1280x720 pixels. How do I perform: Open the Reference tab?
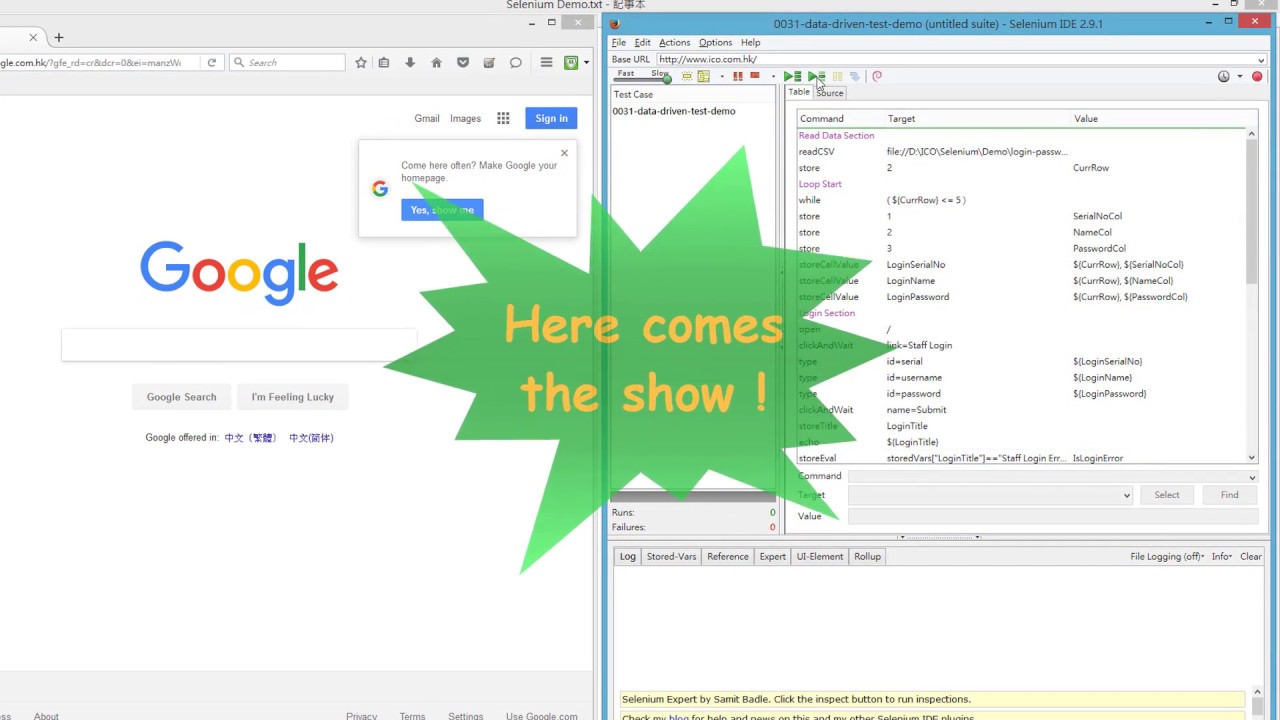click(x=728, y=556)
